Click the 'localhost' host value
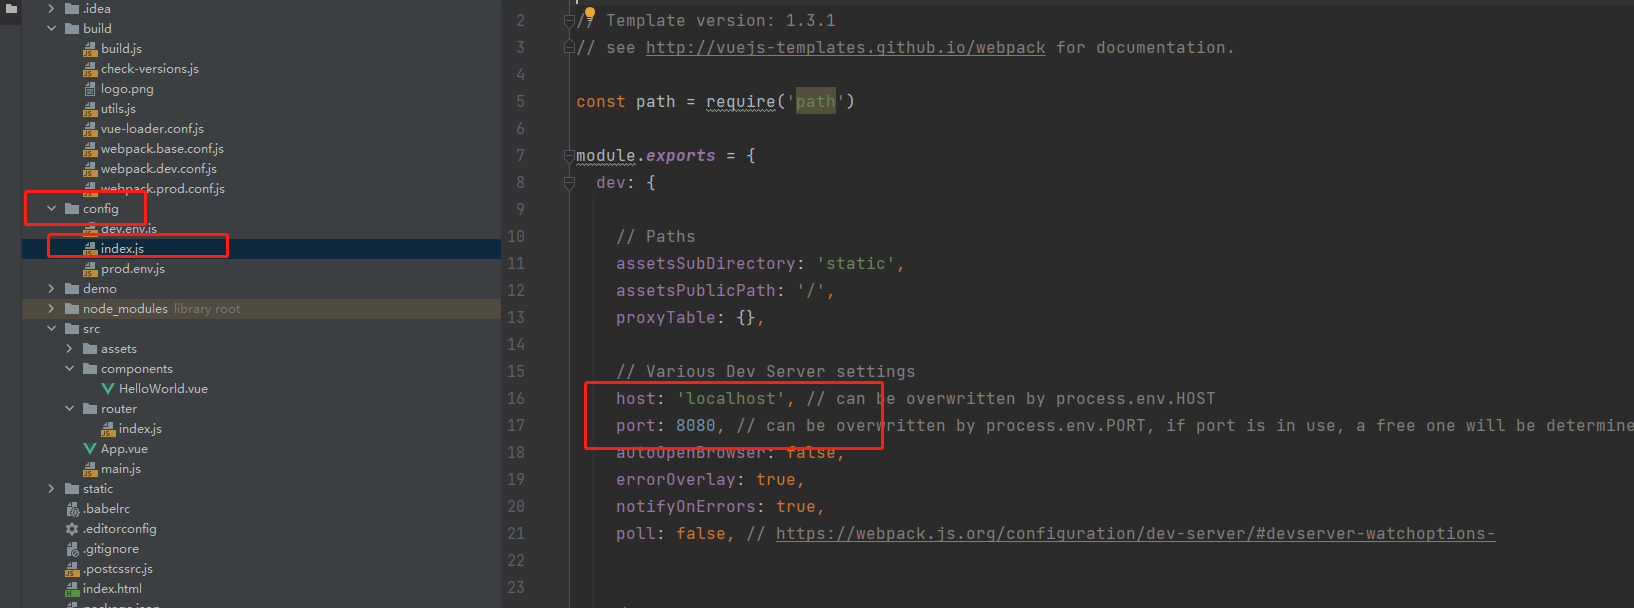The height and width of the screenshot is (608, 1634). point(731,399)
